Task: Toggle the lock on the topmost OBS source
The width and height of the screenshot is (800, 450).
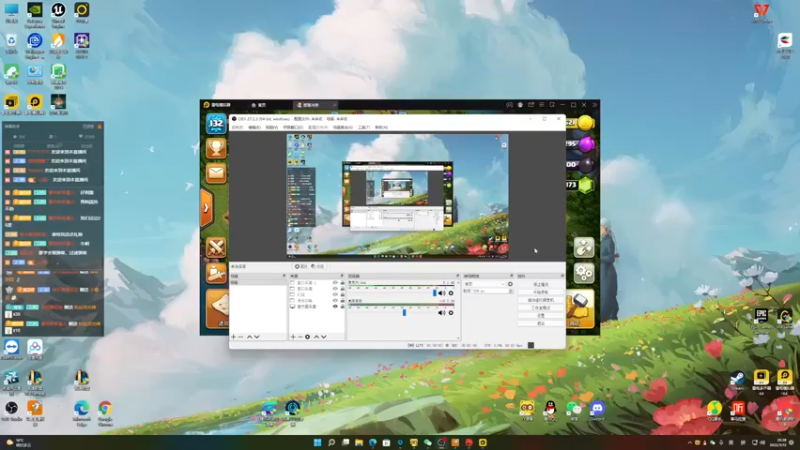Action: 342,283
